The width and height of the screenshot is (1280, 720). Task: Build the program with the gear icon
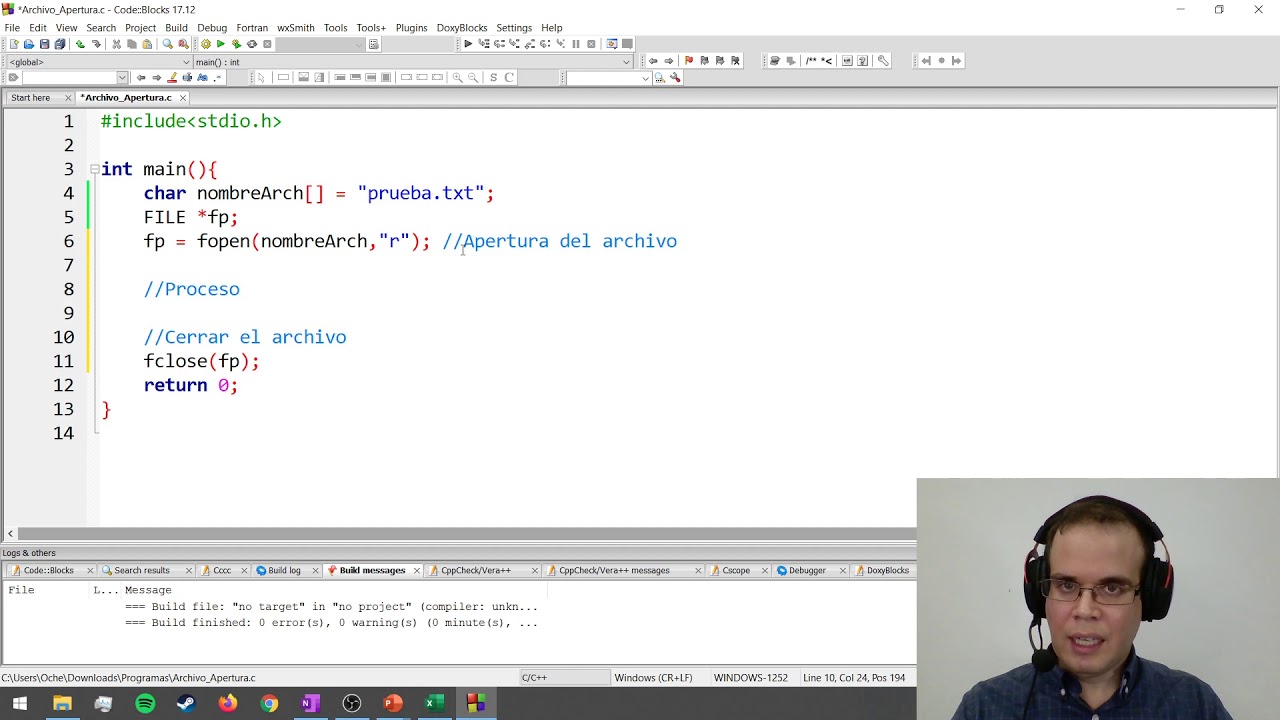point(205,44)
